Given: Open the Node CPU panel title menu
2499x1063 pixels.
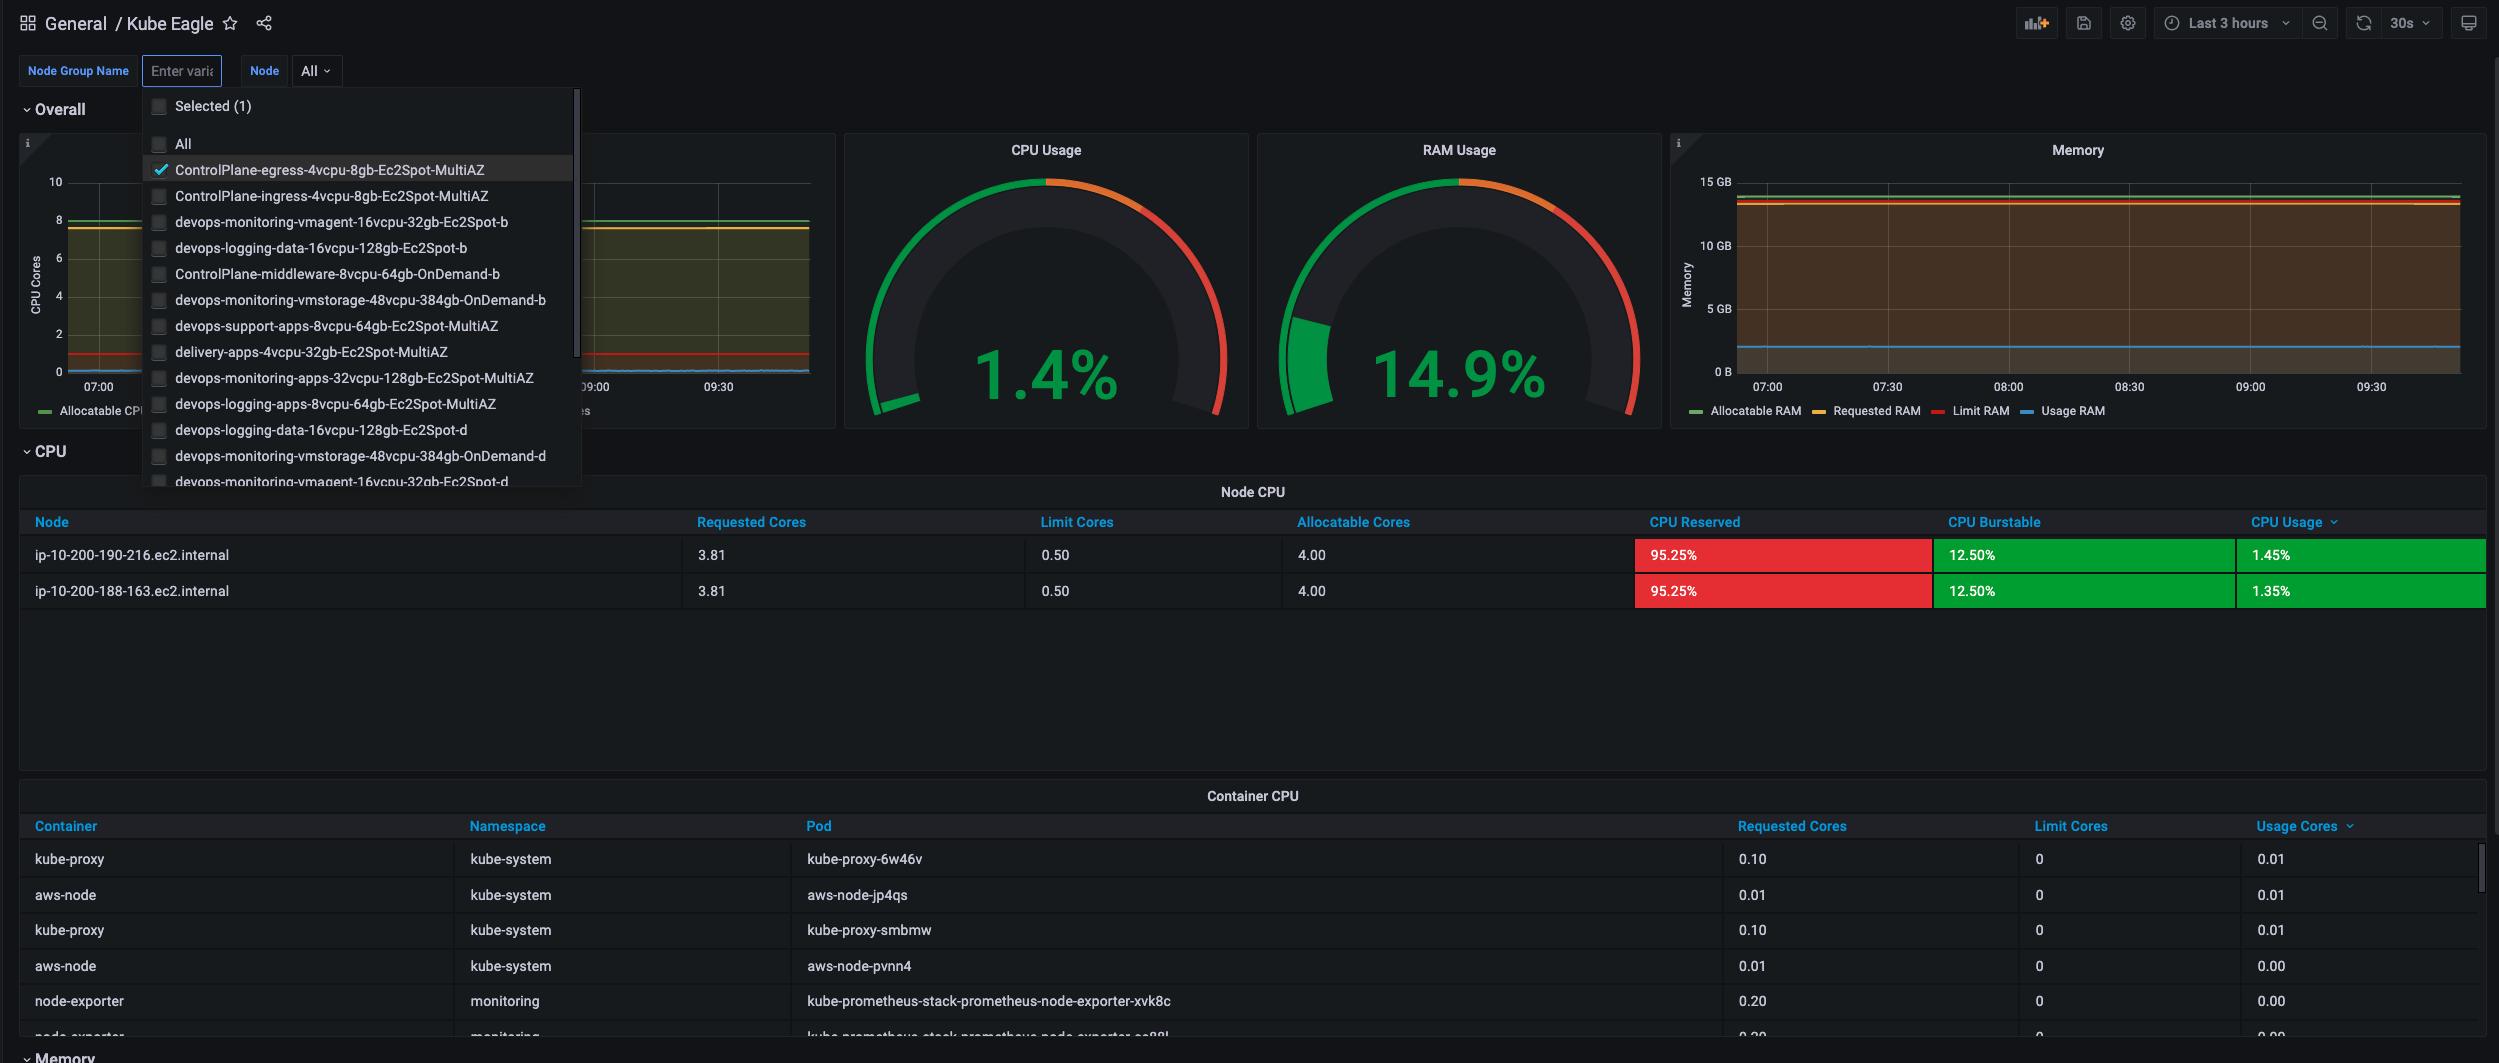Looking at the screenshot, I should pyautogui.click(x=1253, y=492).
